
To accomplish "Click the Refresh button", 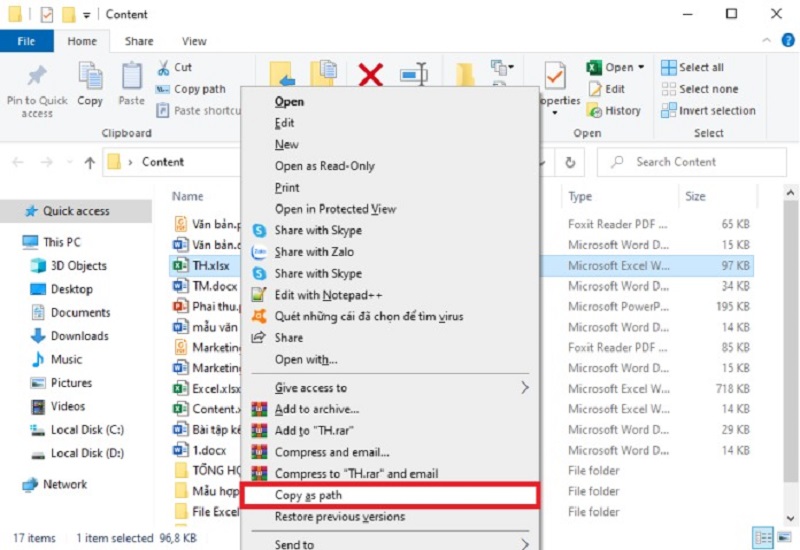I will (x=570, y=162).
